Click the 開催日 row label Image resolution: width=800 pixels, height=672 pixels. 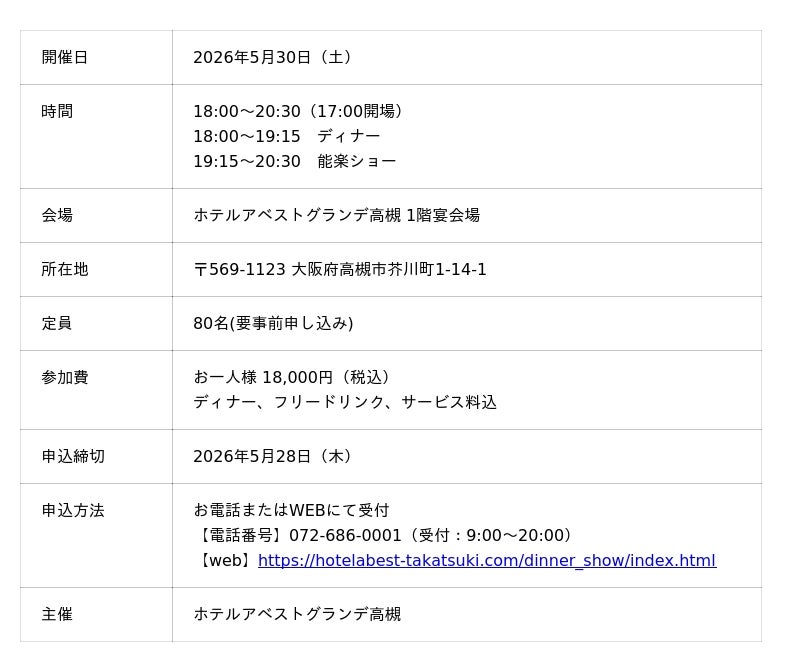(x=65, y=58)
